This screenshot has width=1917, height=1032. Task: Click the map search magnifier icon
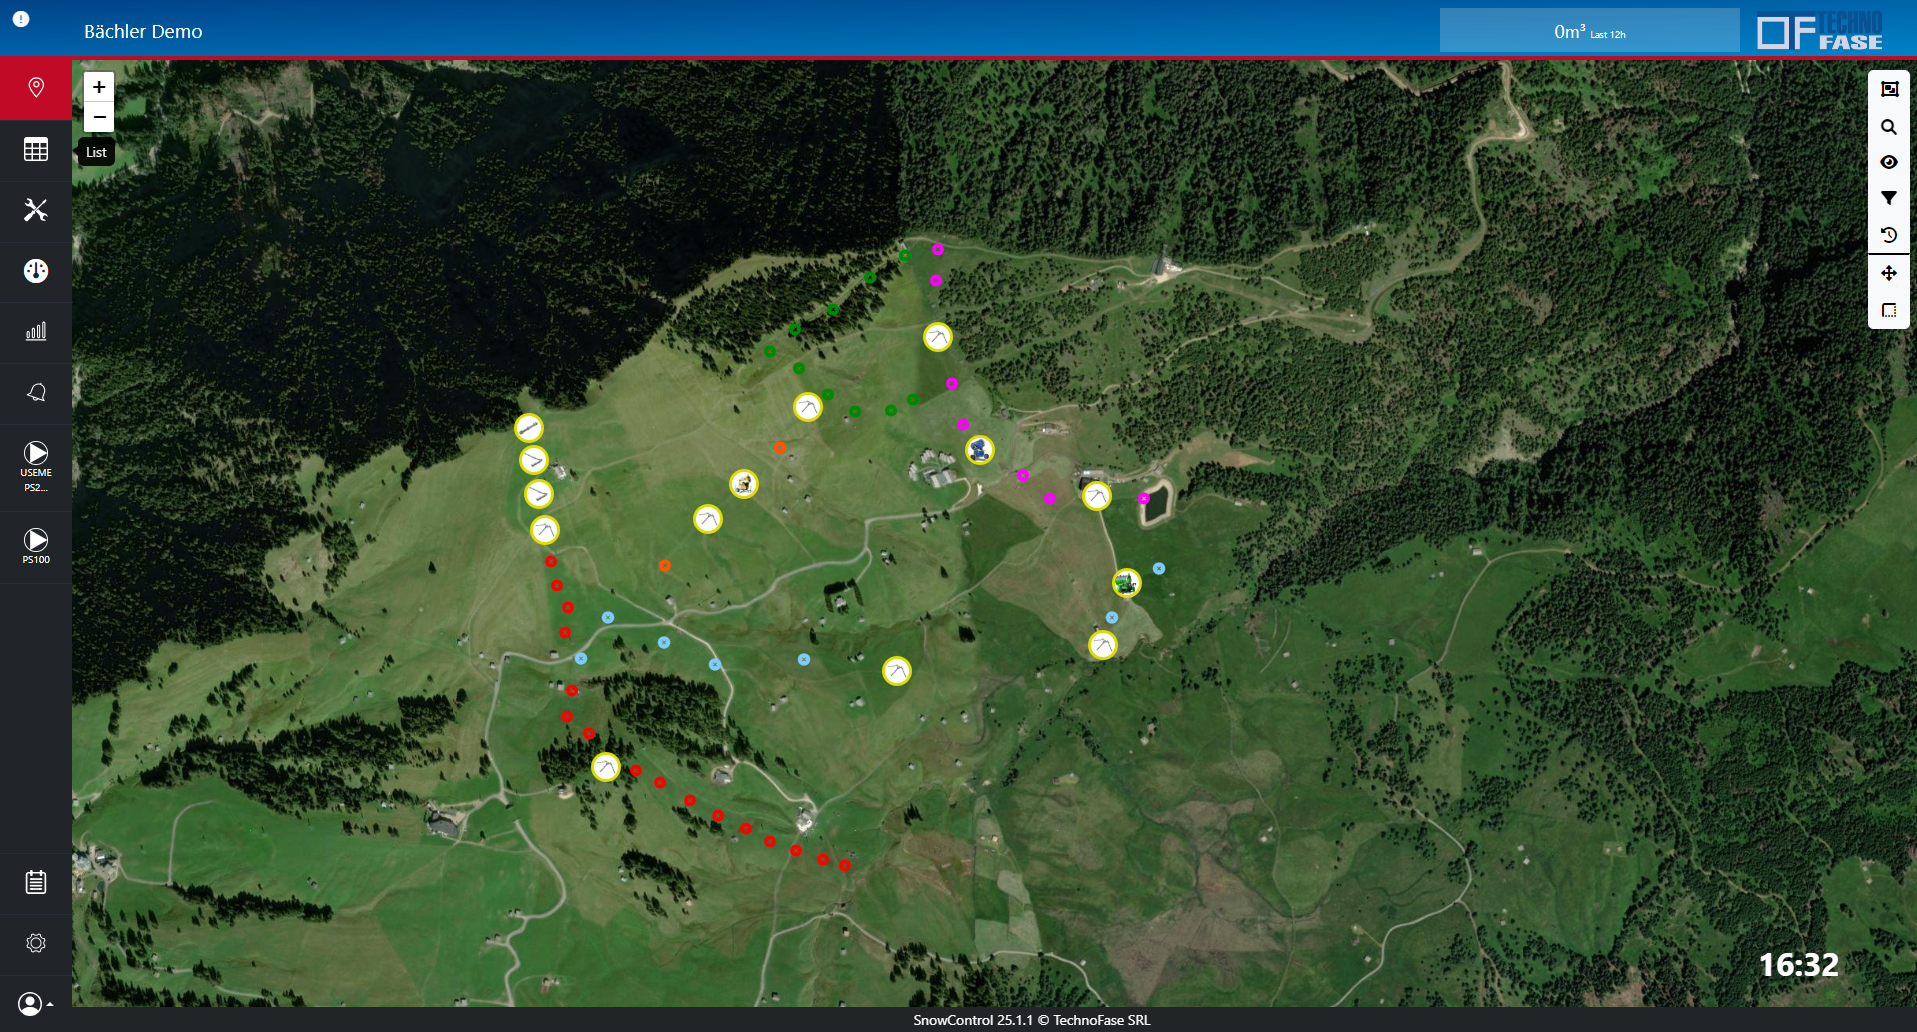coord(1888,127)
